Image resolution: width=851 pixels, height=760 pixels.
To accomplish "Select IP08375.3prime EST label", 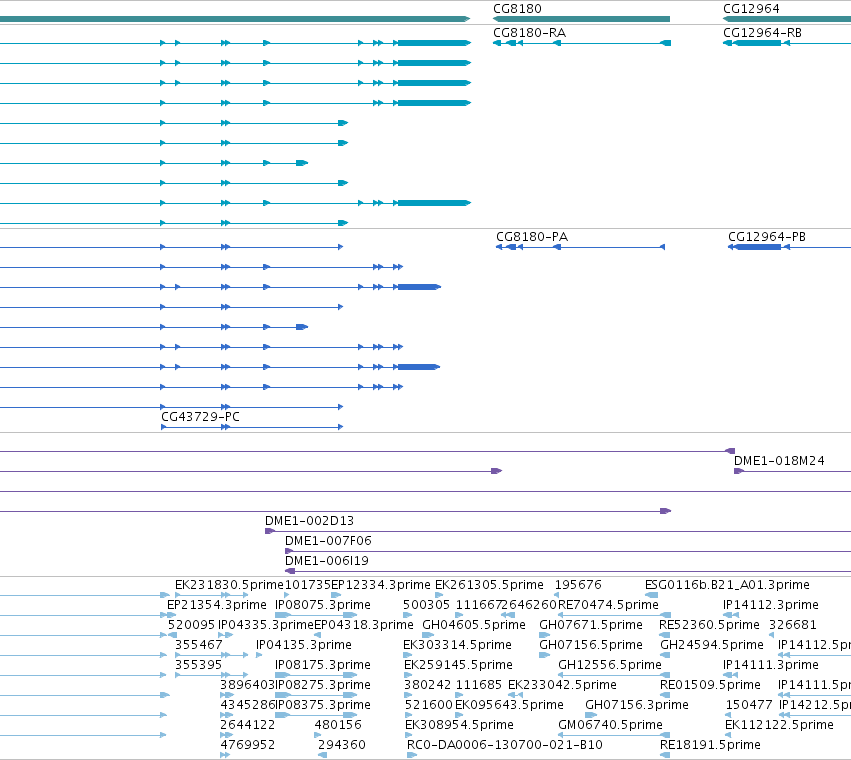I will pos(323,705).
